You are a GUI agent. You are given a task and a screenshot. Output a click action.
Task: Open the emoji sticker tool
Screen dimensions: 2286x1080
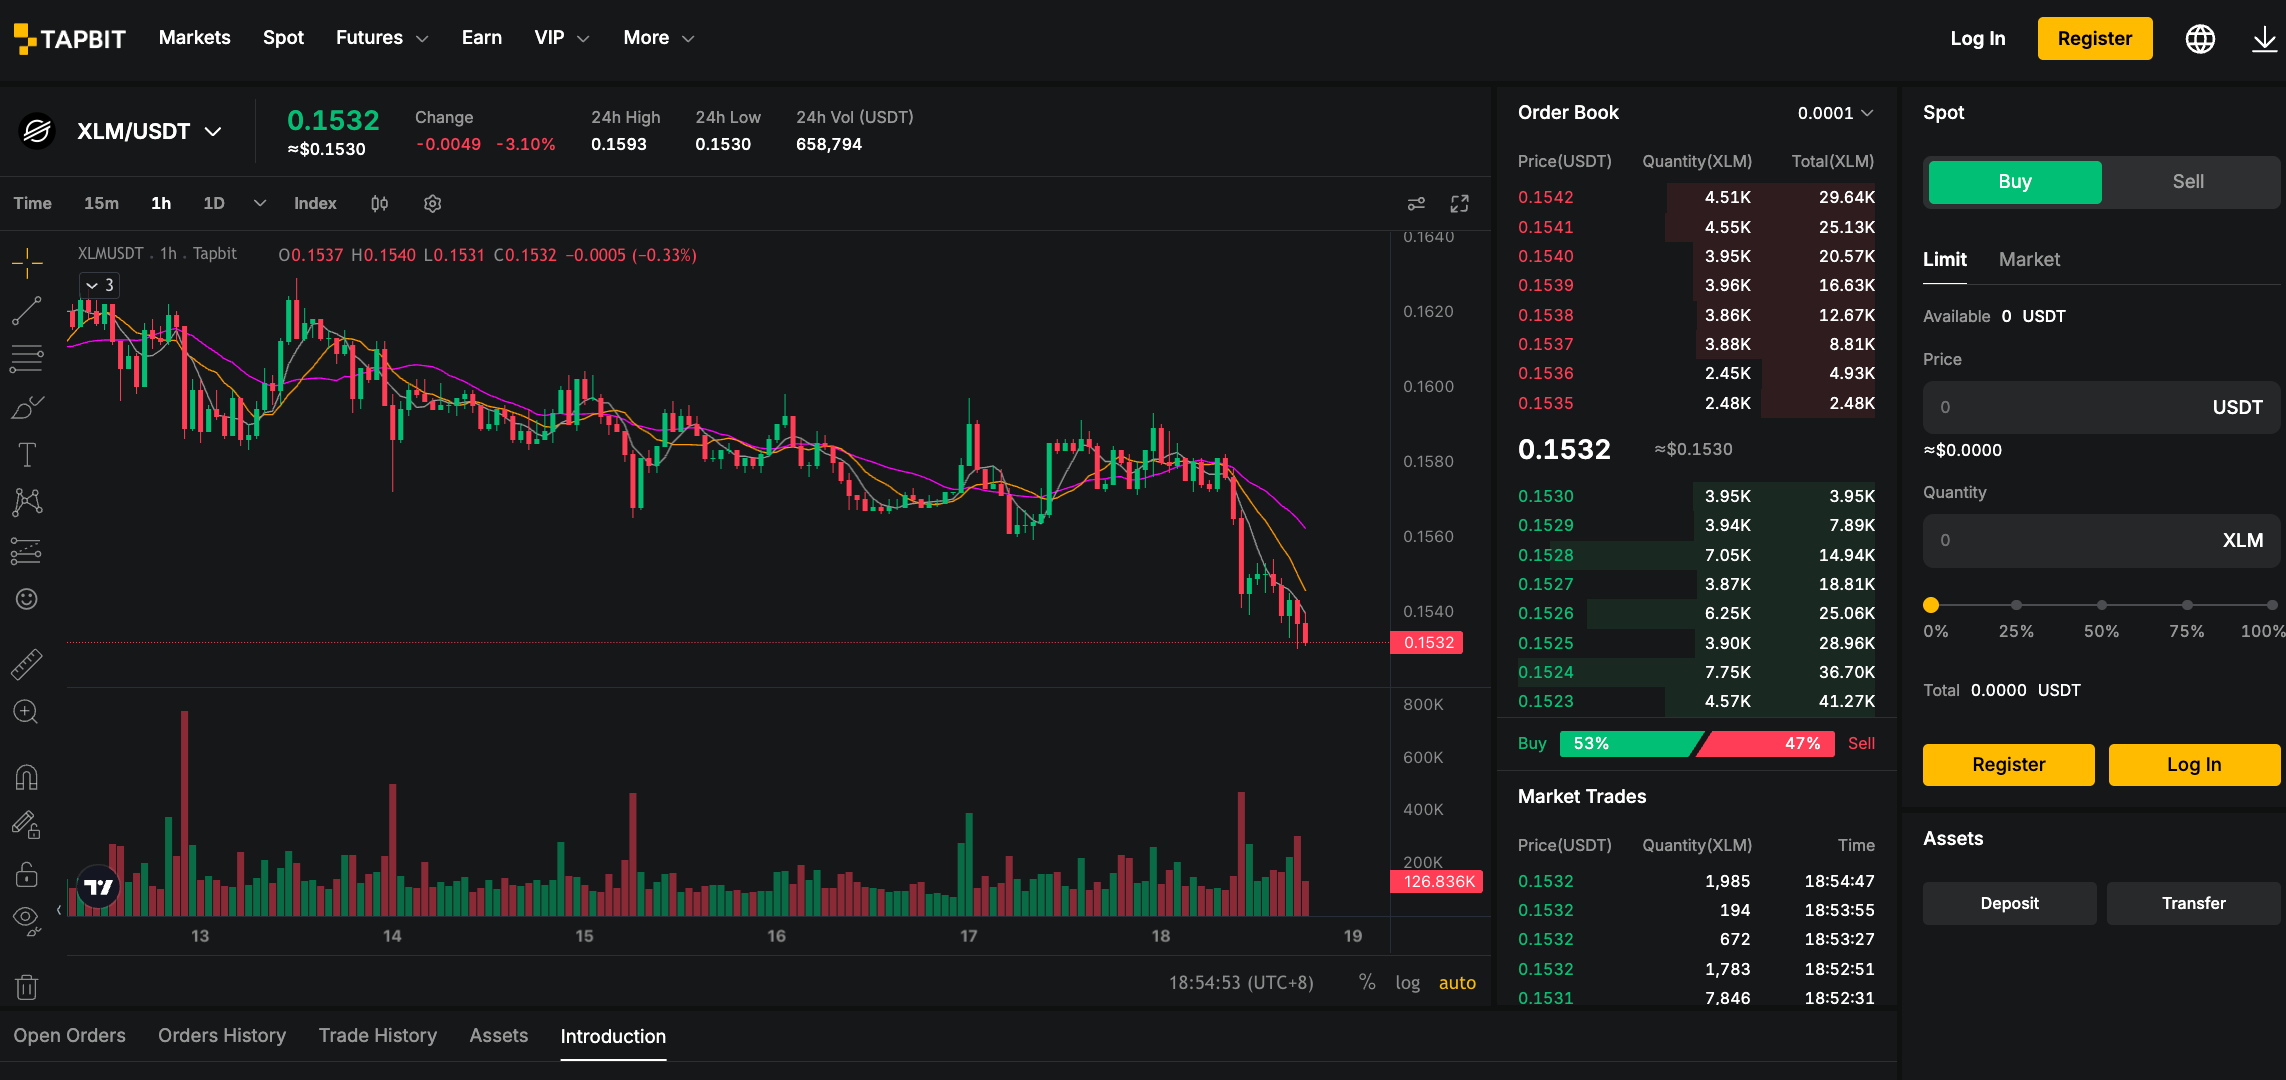point(27,599)
